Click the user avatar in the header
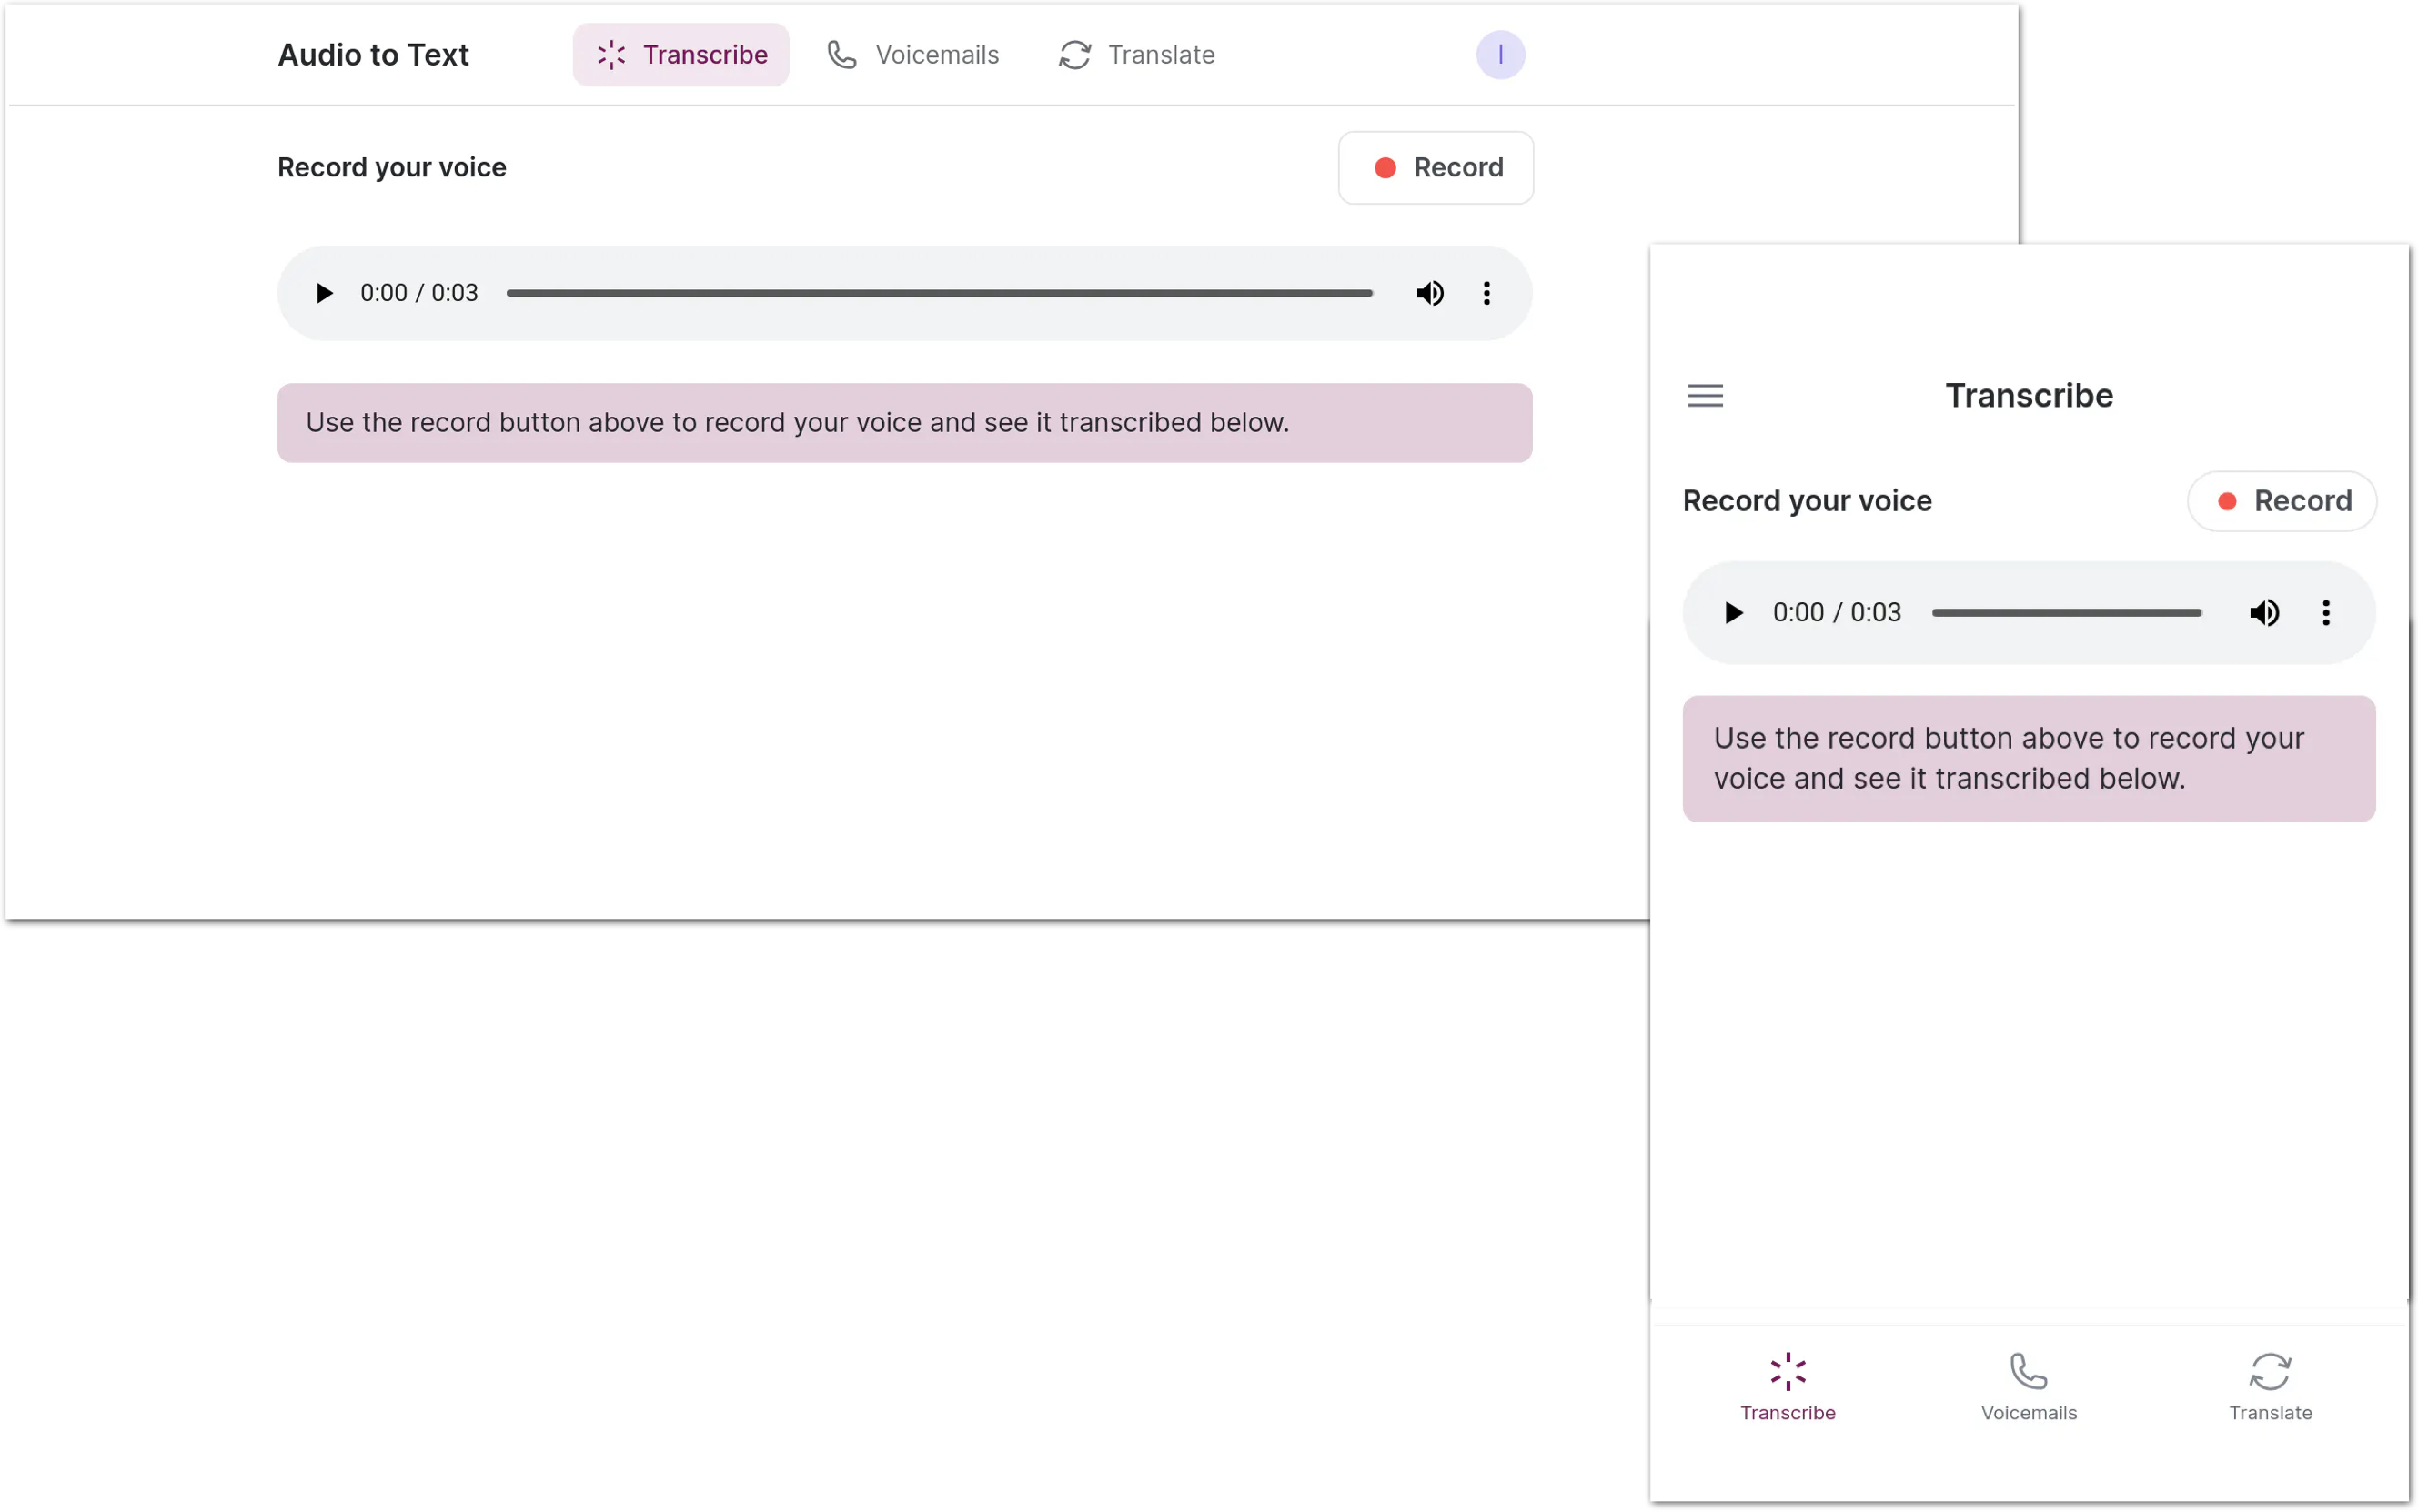 click(x=1500, y=54)
